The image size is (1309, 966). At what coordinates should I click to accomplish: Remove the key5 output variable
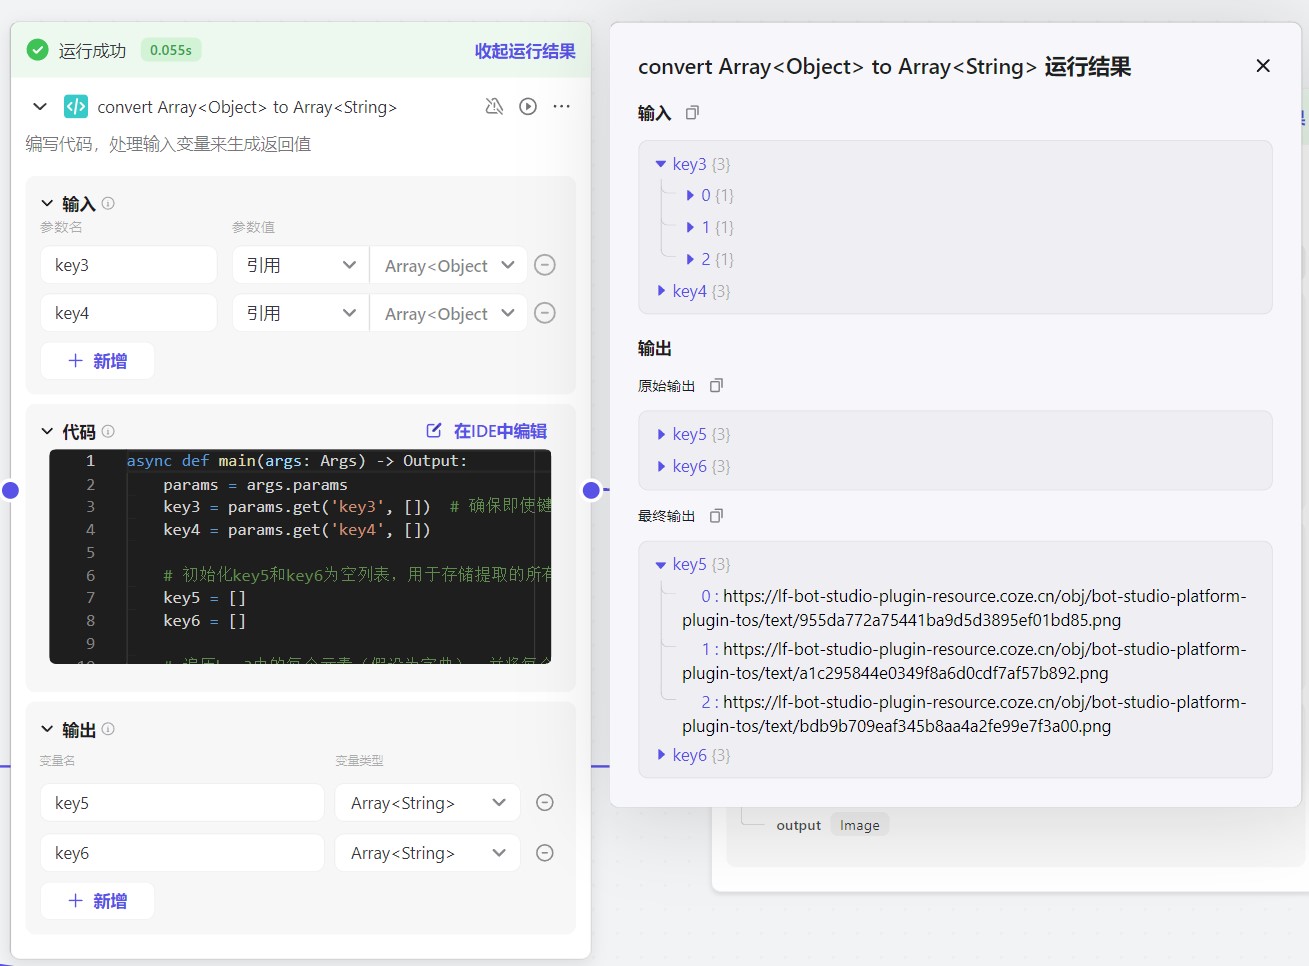(545, 802)
